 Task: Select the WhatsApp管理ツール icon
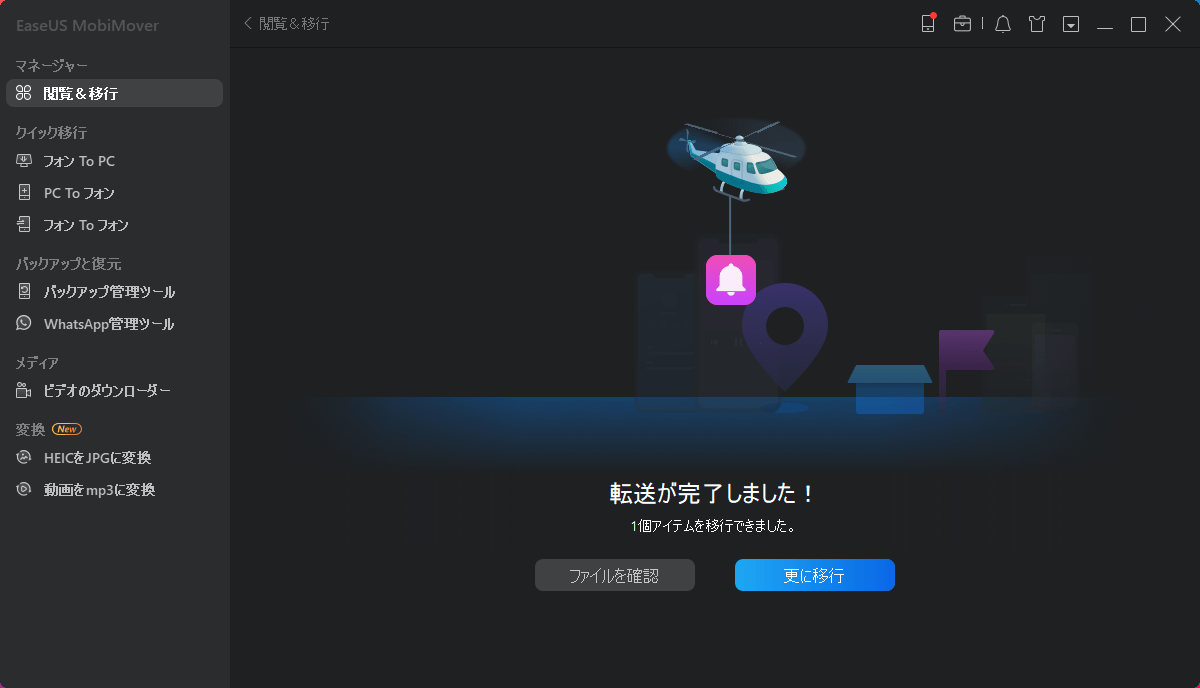pyautogui.click(x=22, y=324)
